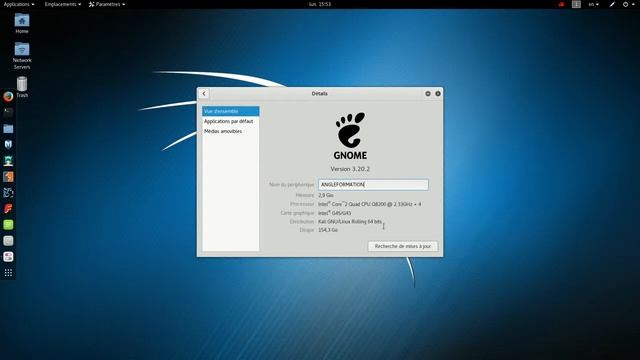Screen dimensions: 640x360
Task: Click the Intel Core 2 Quad processor value
Action: [369, 204]
